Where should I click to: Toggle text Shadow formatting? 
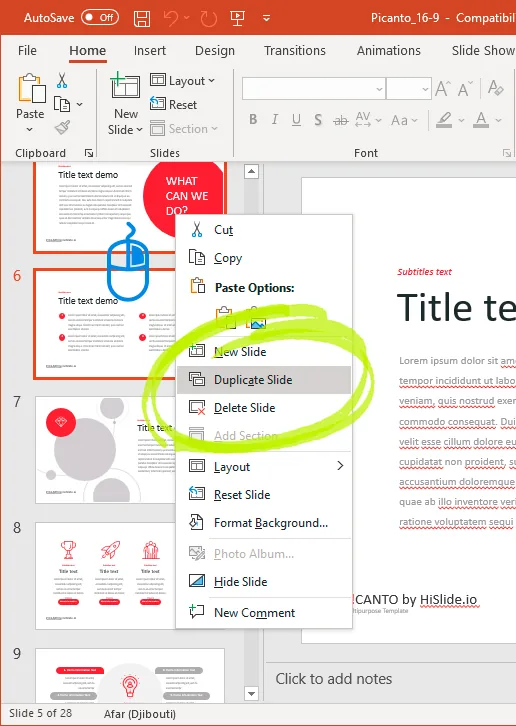click(x=318, y=120)
